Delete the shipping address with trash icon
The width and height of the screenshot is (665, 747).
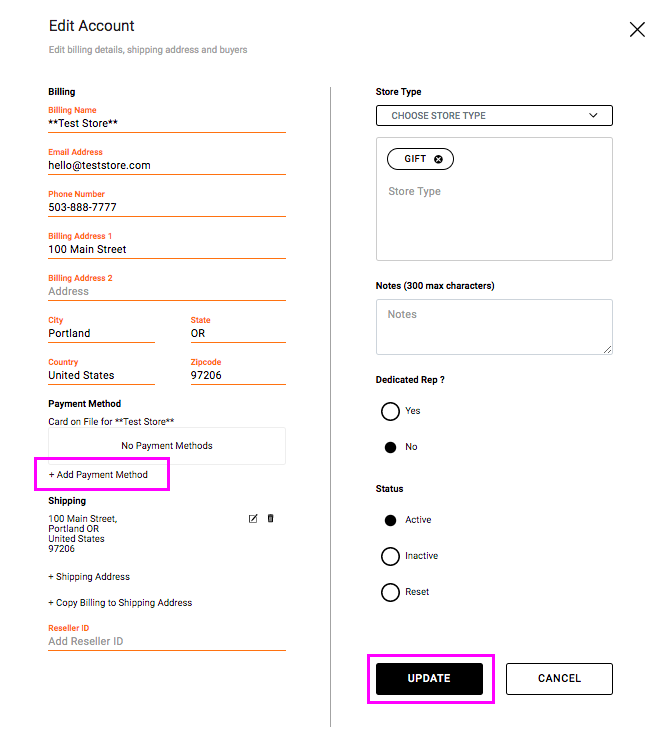271,518
